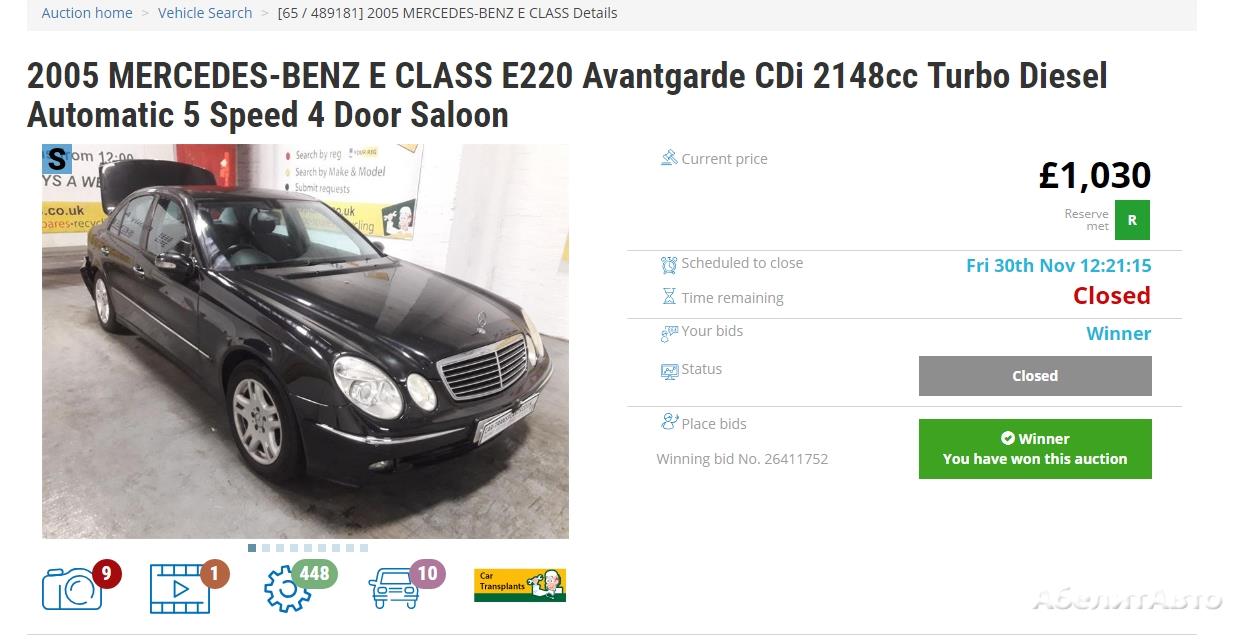Click the grey Closed status button
1236x640 pixels.
(1035, 376)
